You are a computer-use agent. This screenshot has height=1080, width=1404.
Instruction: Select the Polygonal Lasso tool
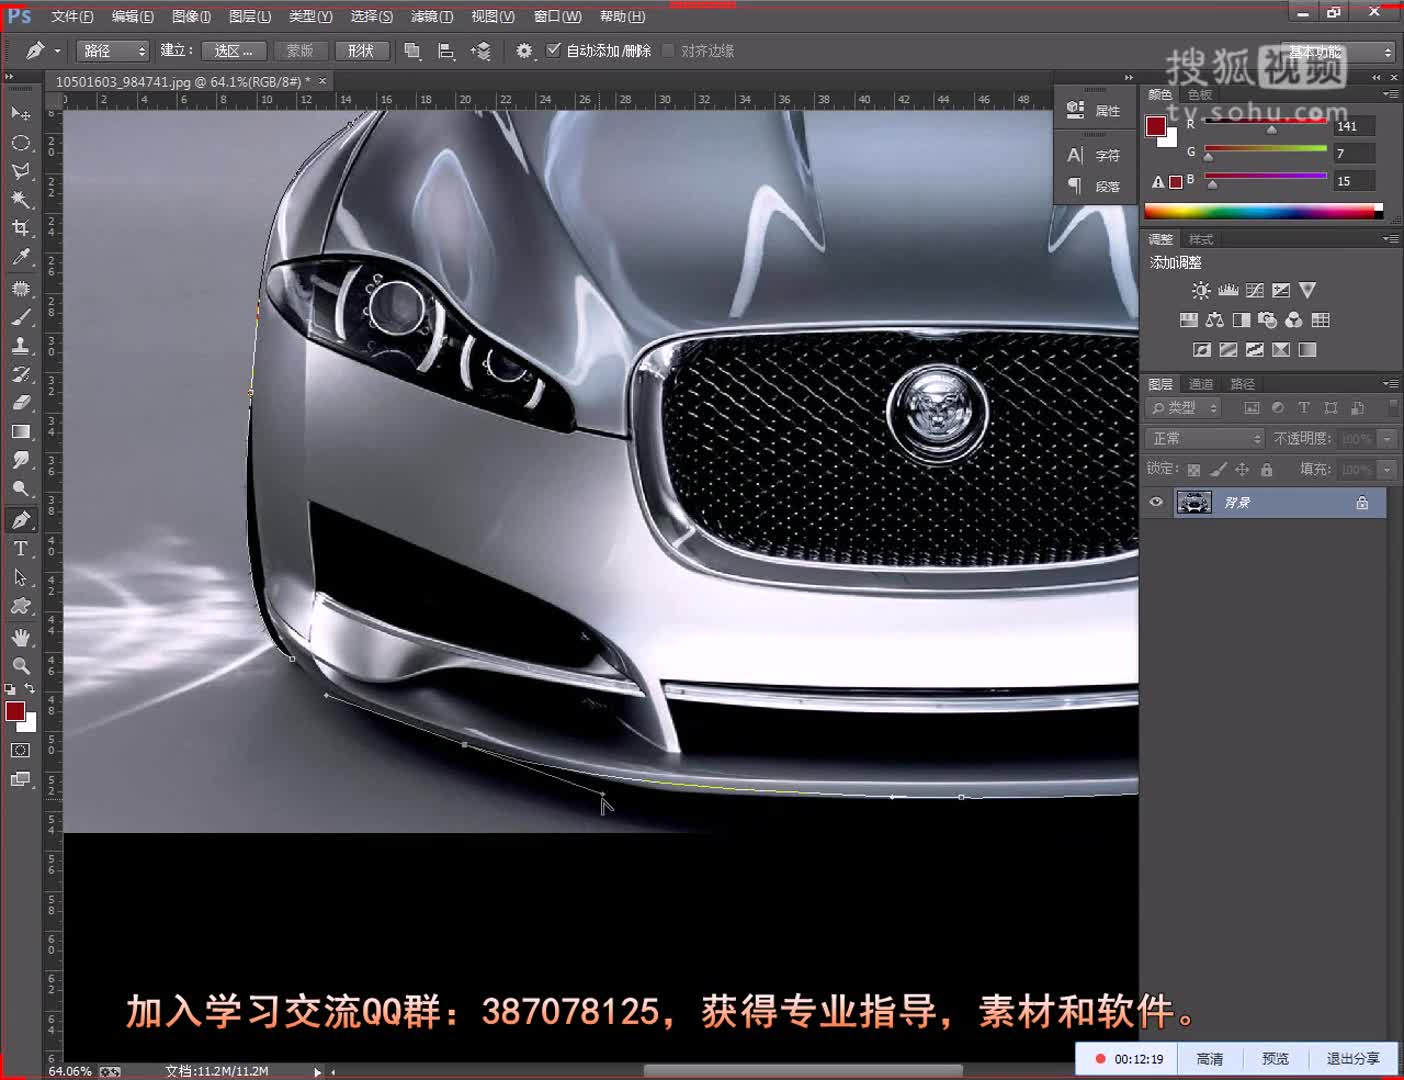(20, 171)
